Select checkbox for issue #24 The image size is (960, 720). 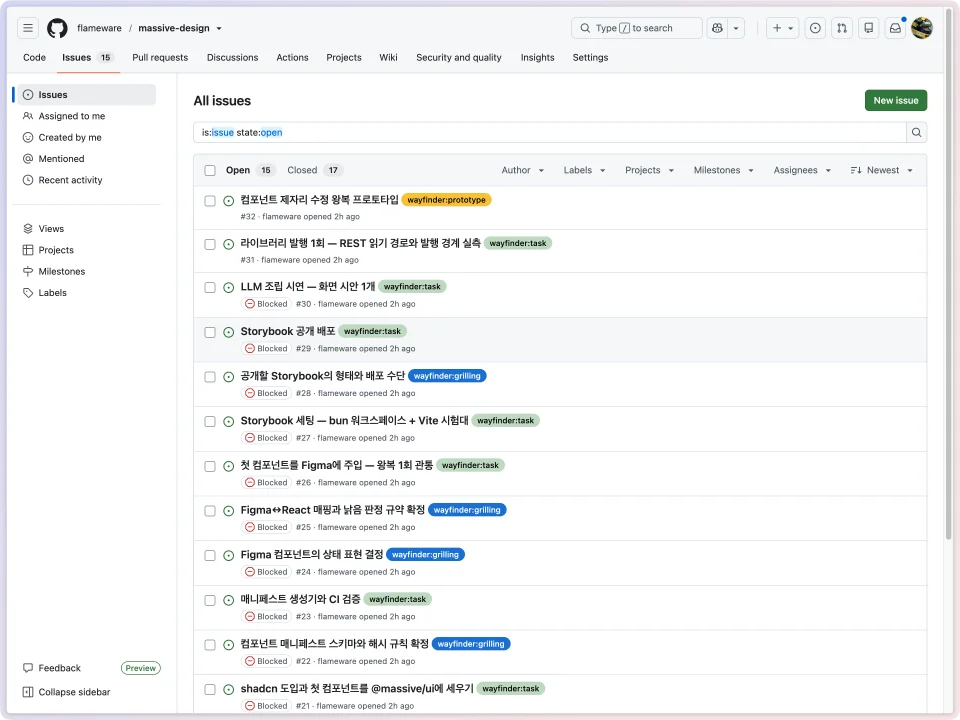[x=210, y=555]
